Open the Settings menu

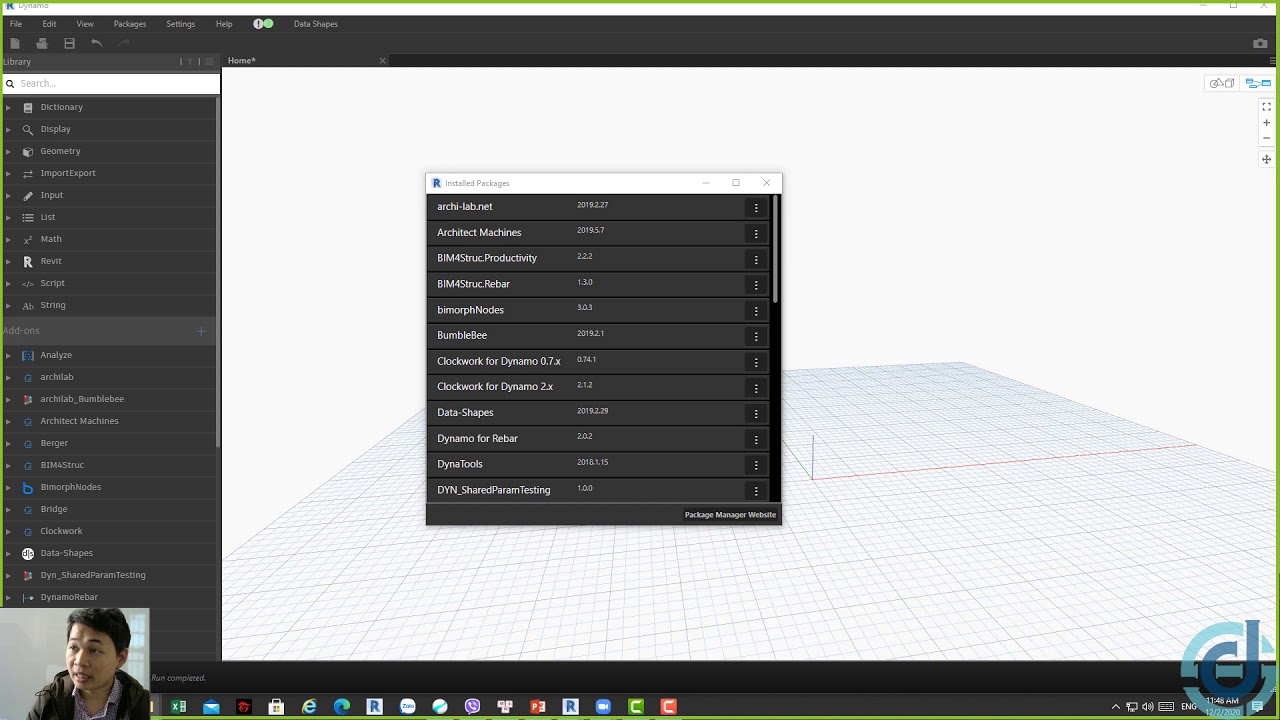point(181,24)
